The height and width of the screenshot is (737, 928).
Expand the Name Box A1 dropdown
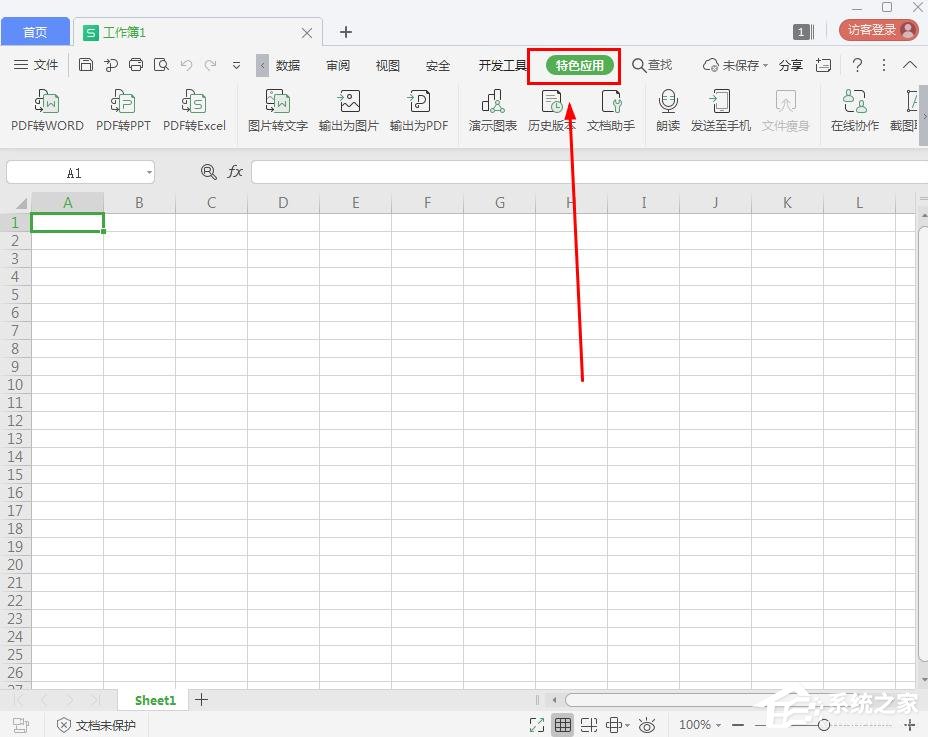(149, 173)
